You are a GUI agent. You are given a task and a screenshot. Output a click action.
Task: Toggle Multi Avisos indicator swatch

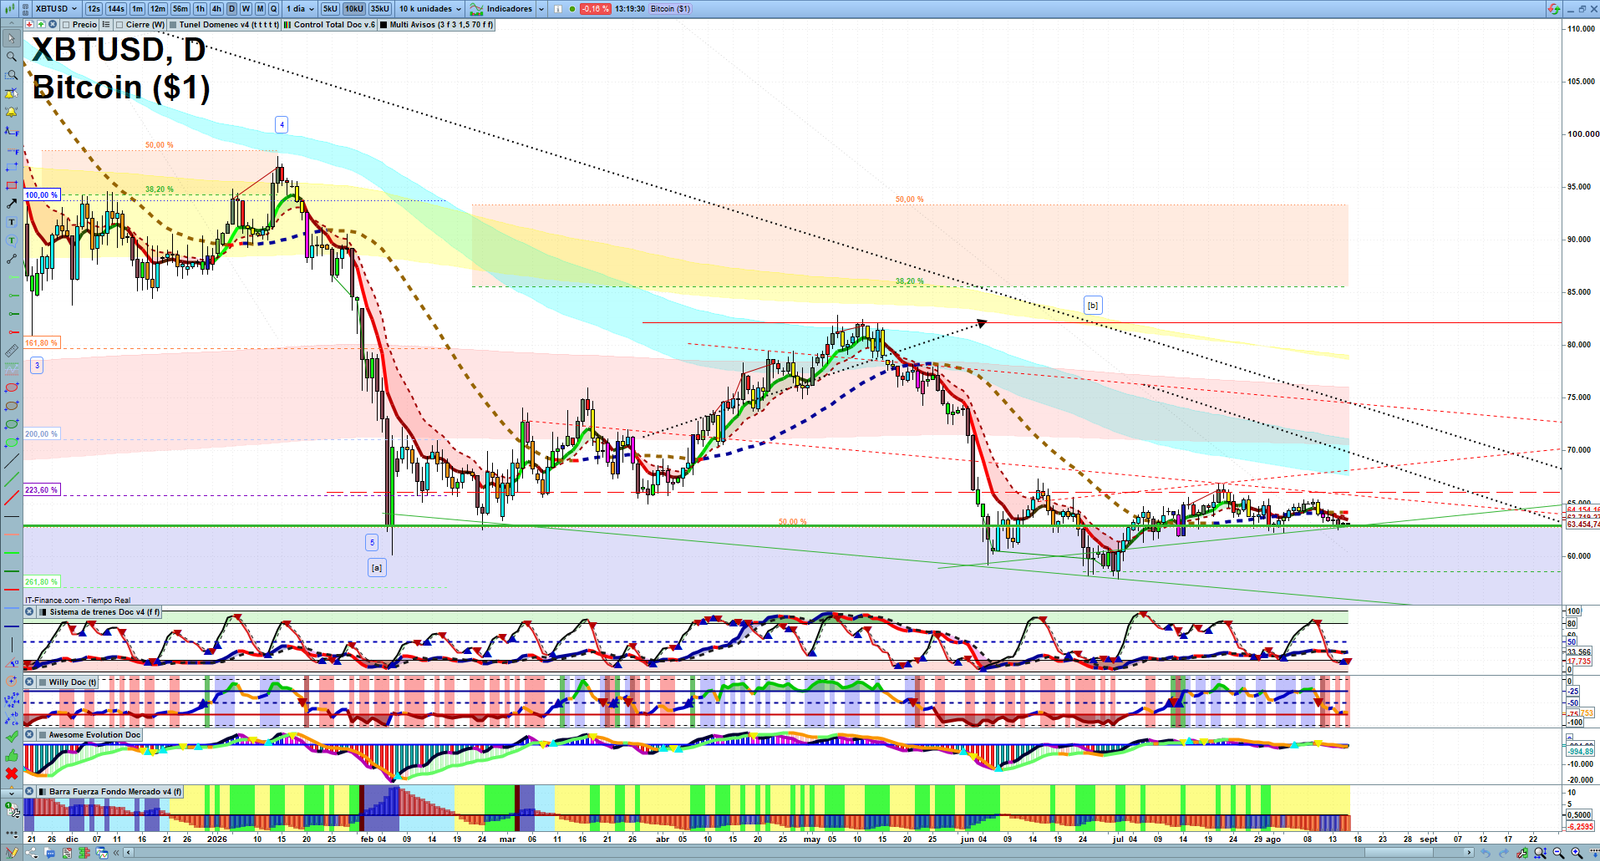click(384, 25)
